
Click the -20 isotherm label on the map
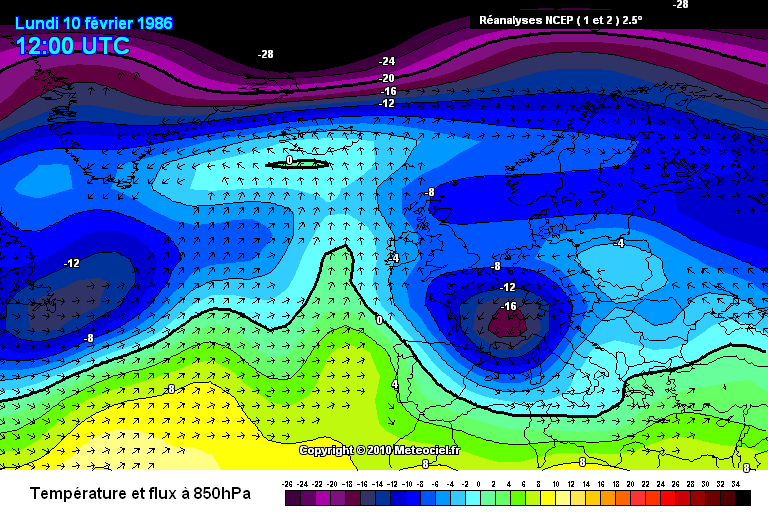(x=387, y=78)
